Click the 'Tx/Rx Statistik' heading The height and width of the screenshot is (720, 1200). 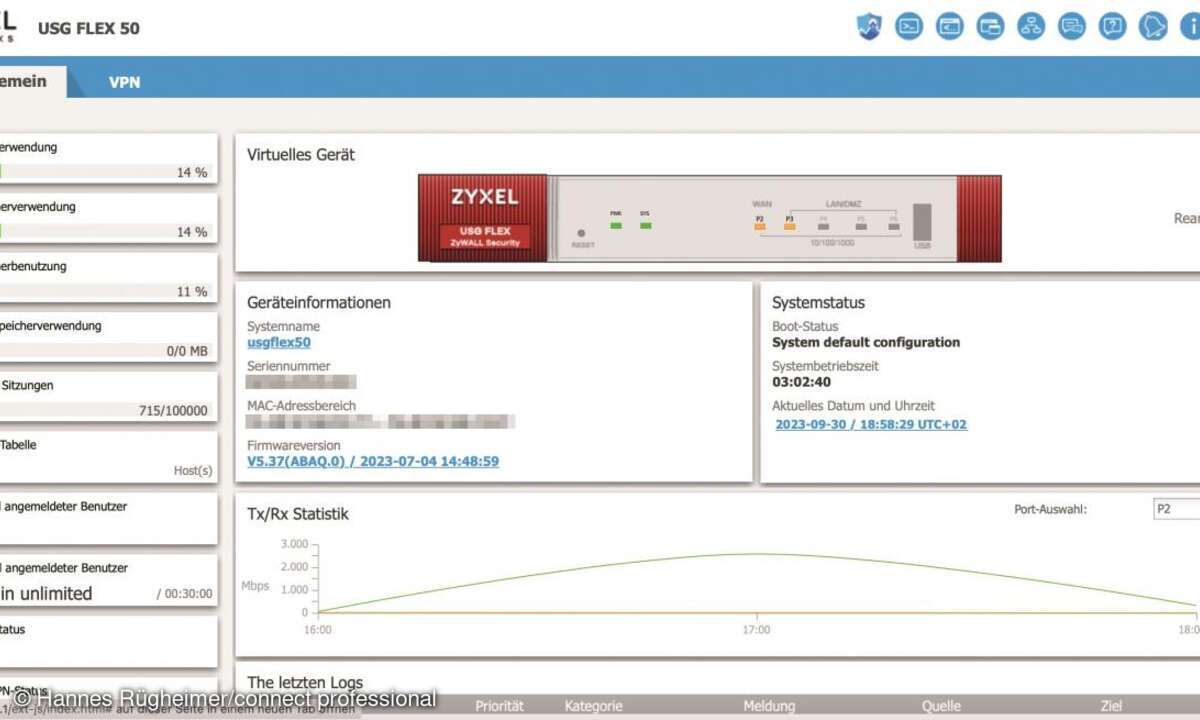coord(298,514)
